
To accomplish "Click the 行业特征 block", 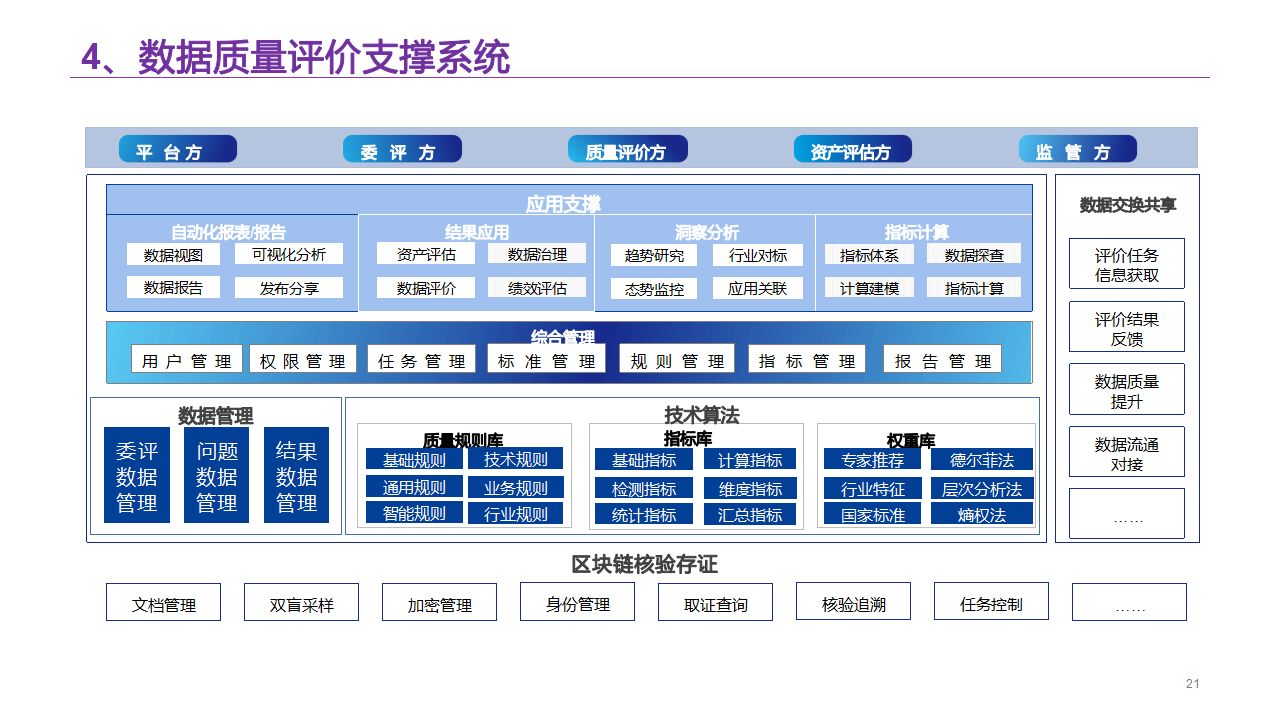I will point(873,488).
